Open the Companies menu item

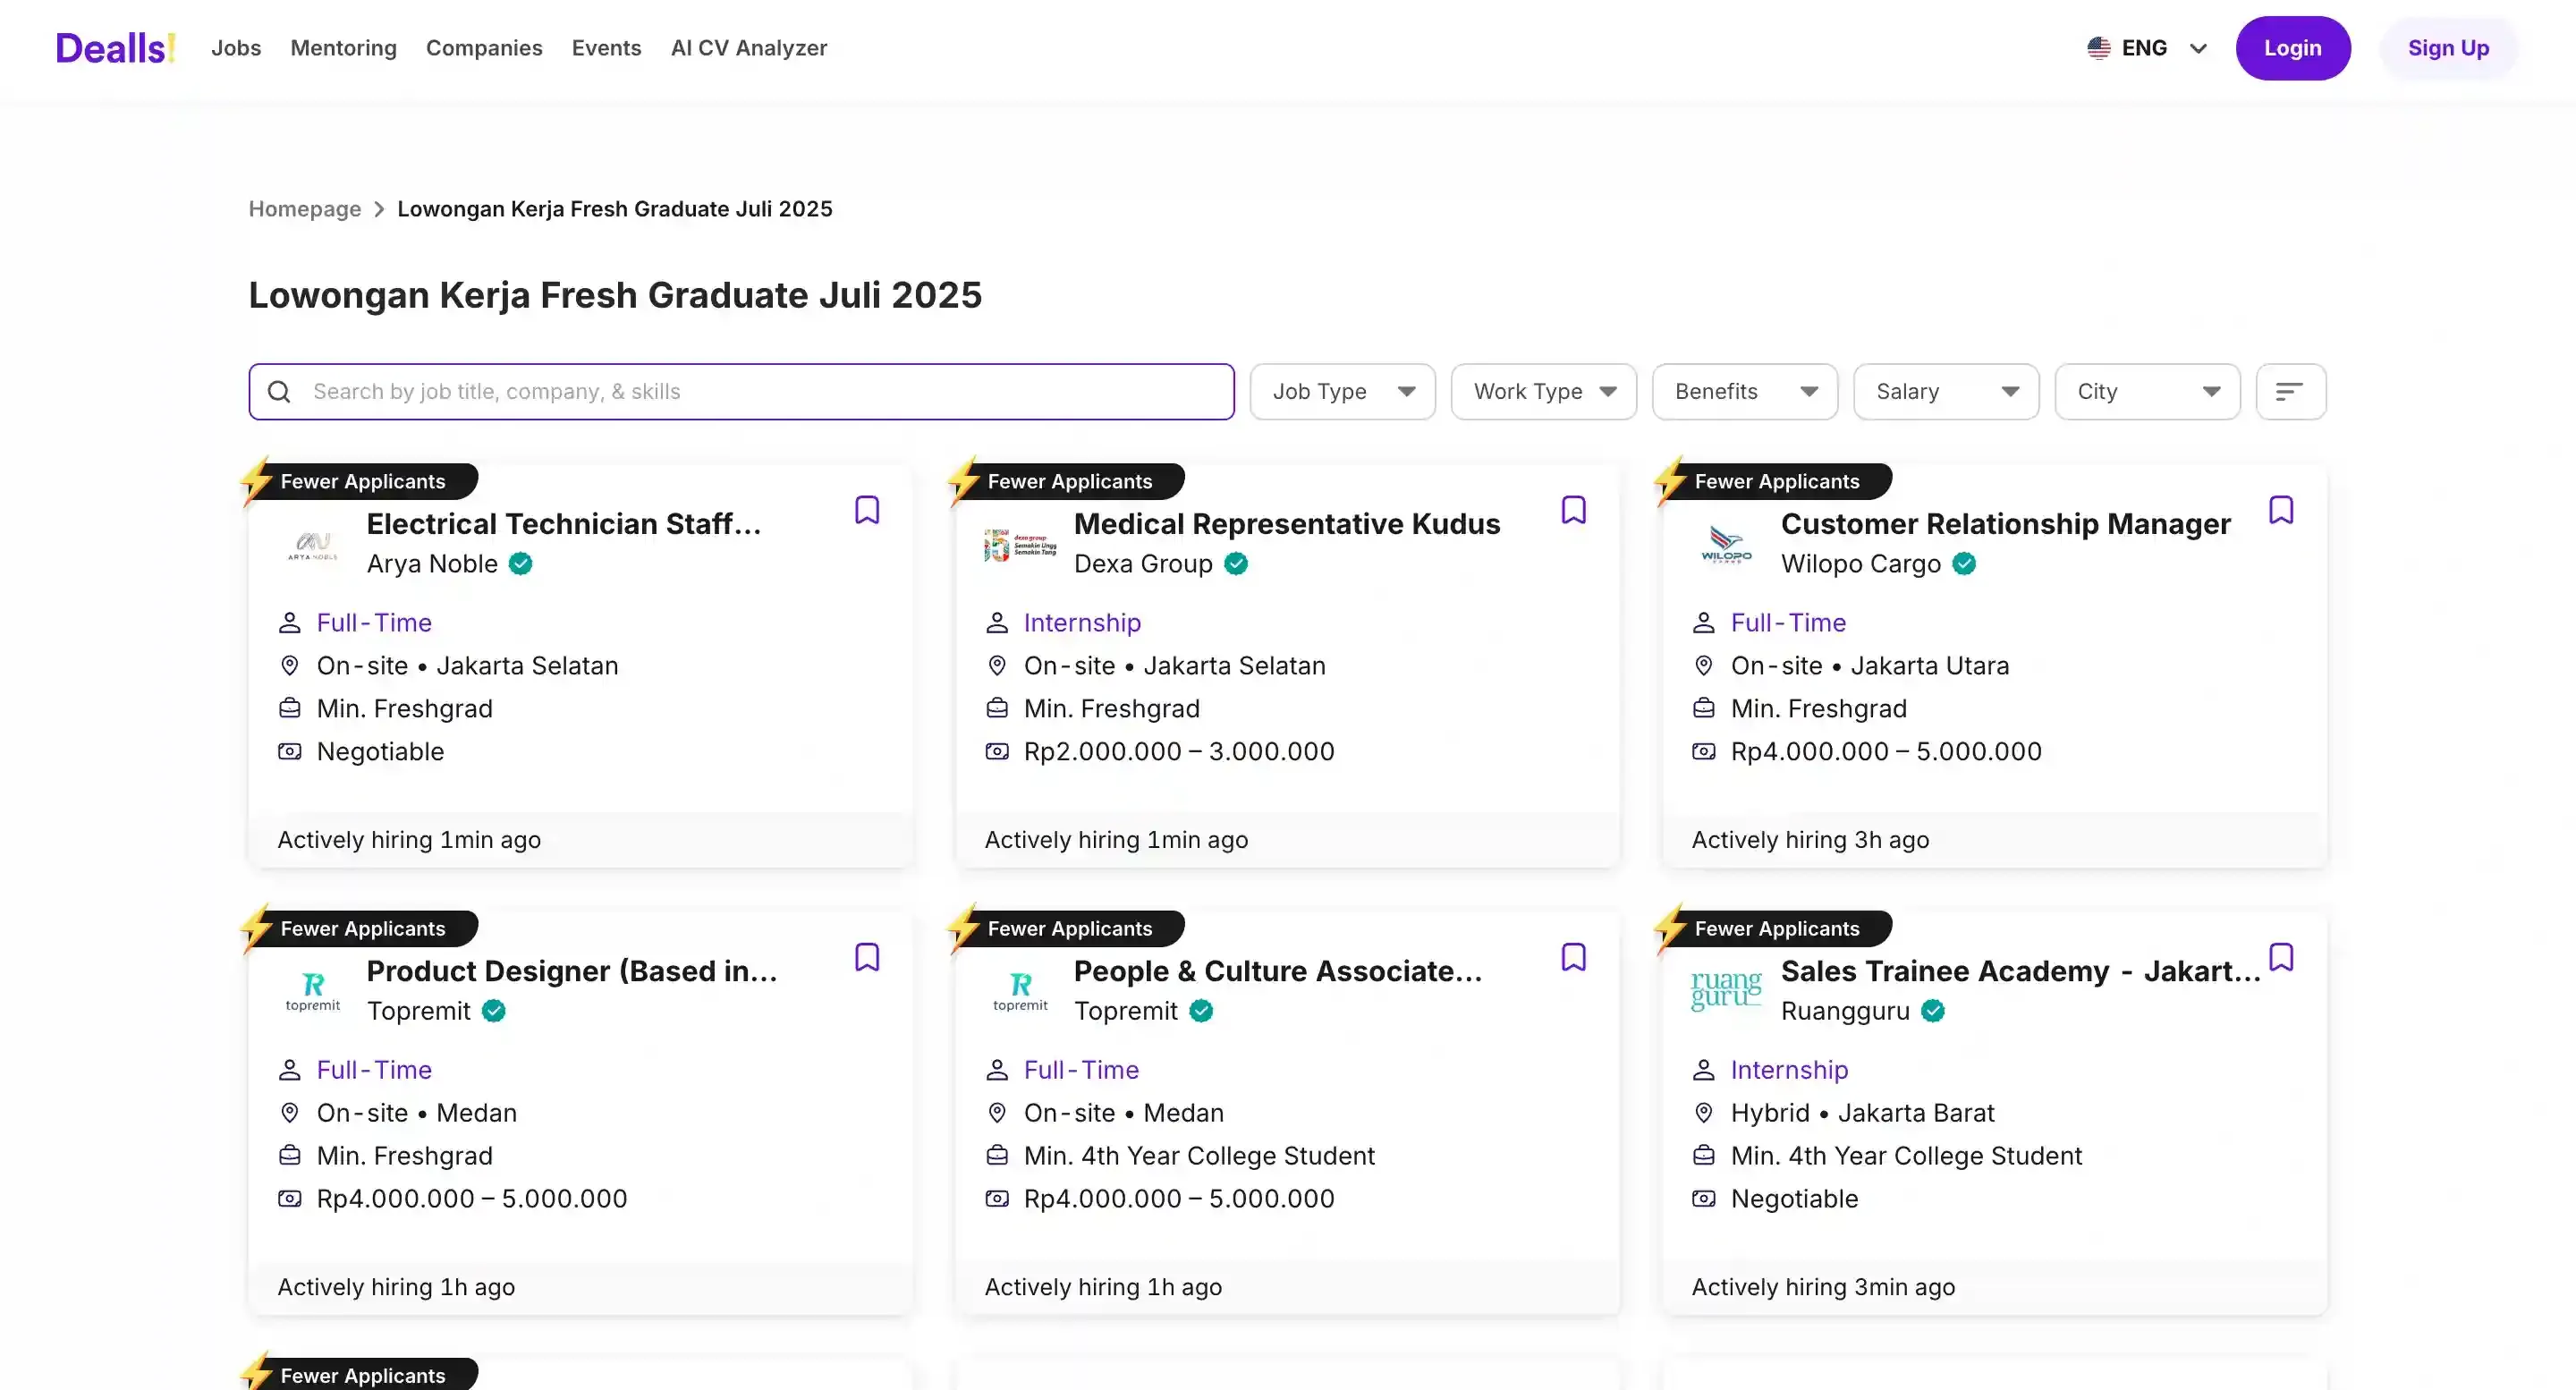[x=484, y=48]
